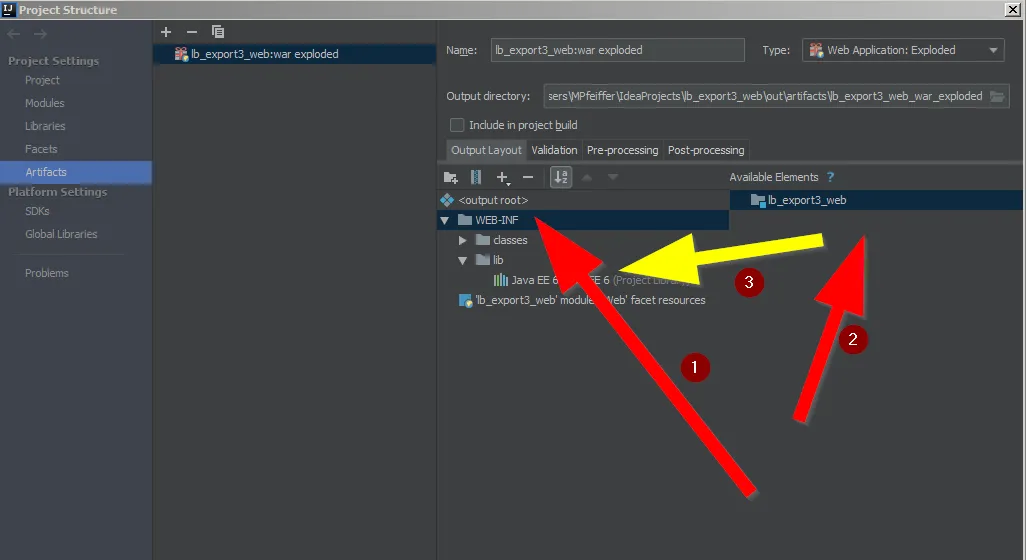Select lb_export3_web:war exploded artifact
The height and width of the screenshot is (560, 1026).
click(294, 54)
